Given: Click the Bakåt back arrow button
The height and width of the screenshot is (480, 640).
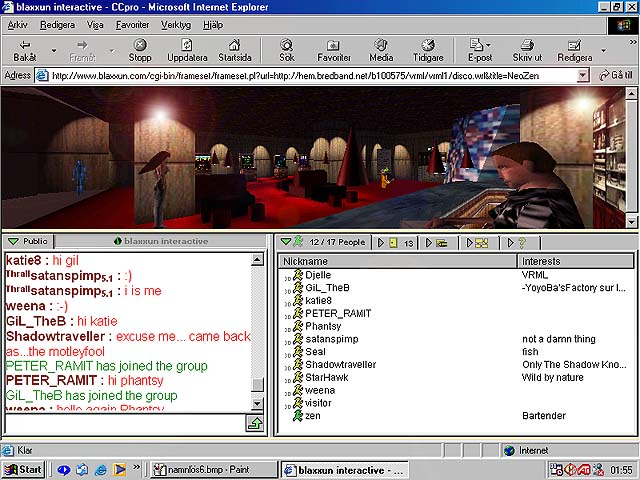Looking at the screenshot, I should tap(25, 50).
